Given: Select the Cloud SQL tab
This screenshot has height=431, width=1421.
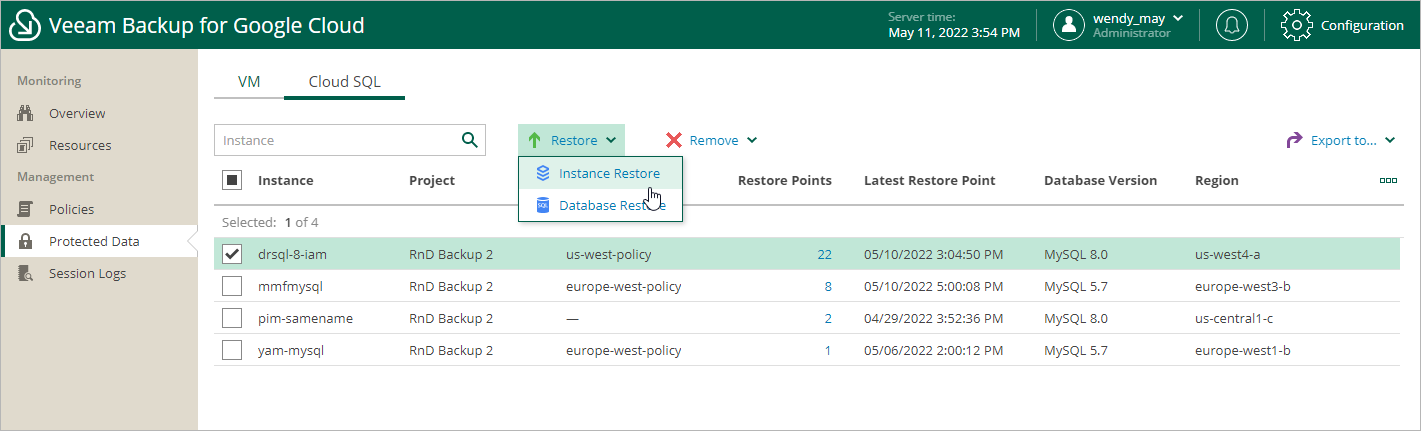Looking at the screenshot, I should click(x=344, y=82).
